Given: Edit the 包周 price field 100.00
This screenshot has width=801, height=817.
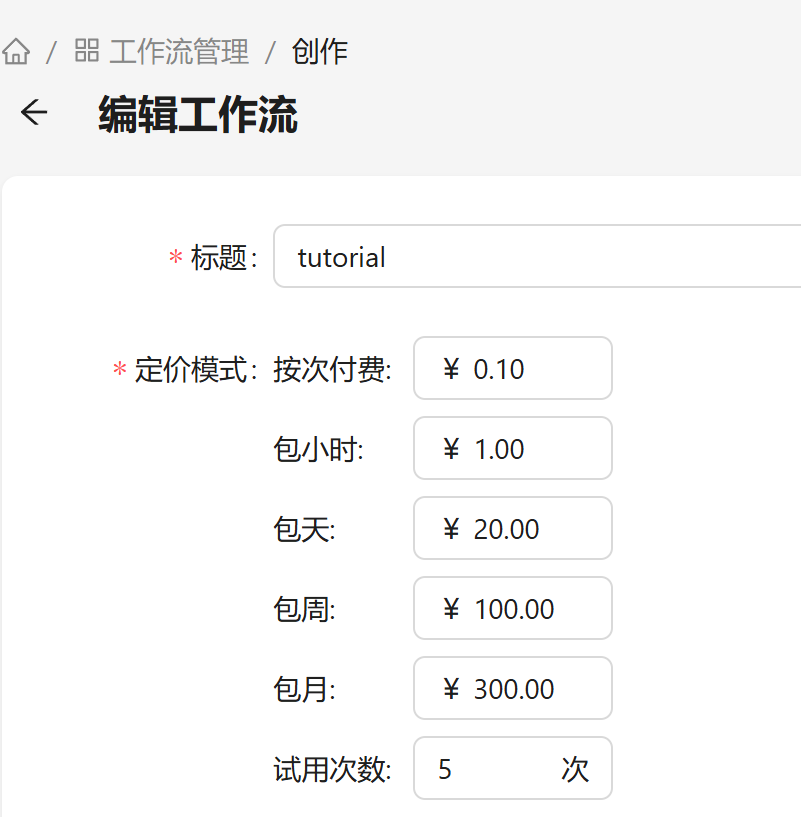Looking at the screenshot, I should (x=513, y=608).
